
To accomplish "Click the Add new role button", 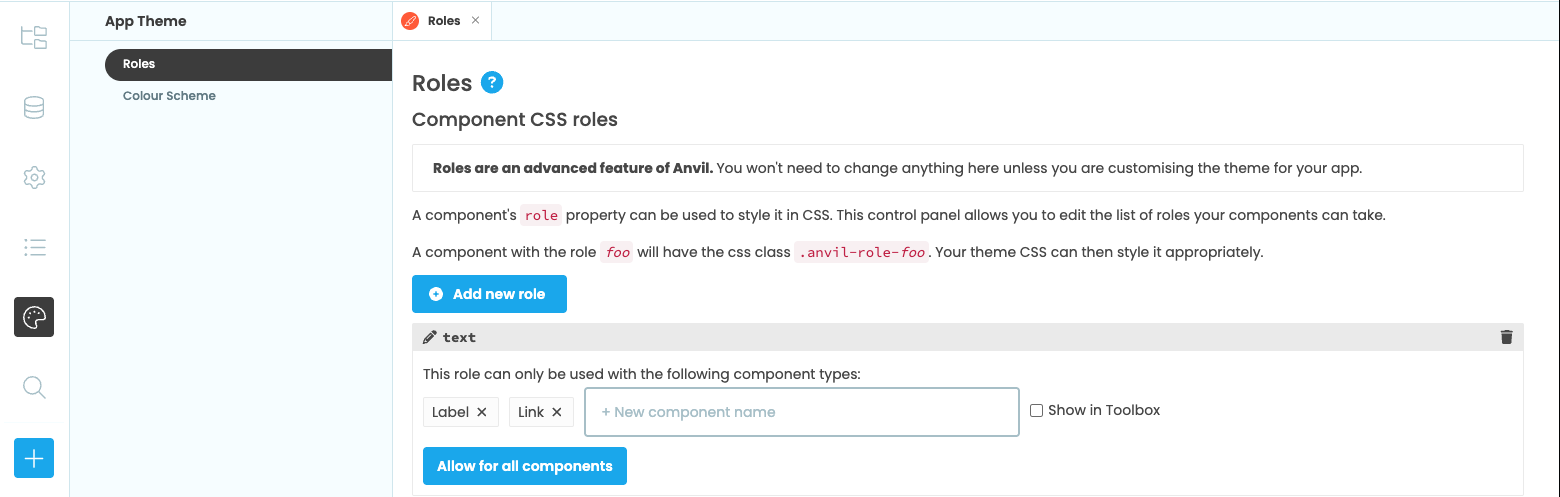I will (489, 294).
